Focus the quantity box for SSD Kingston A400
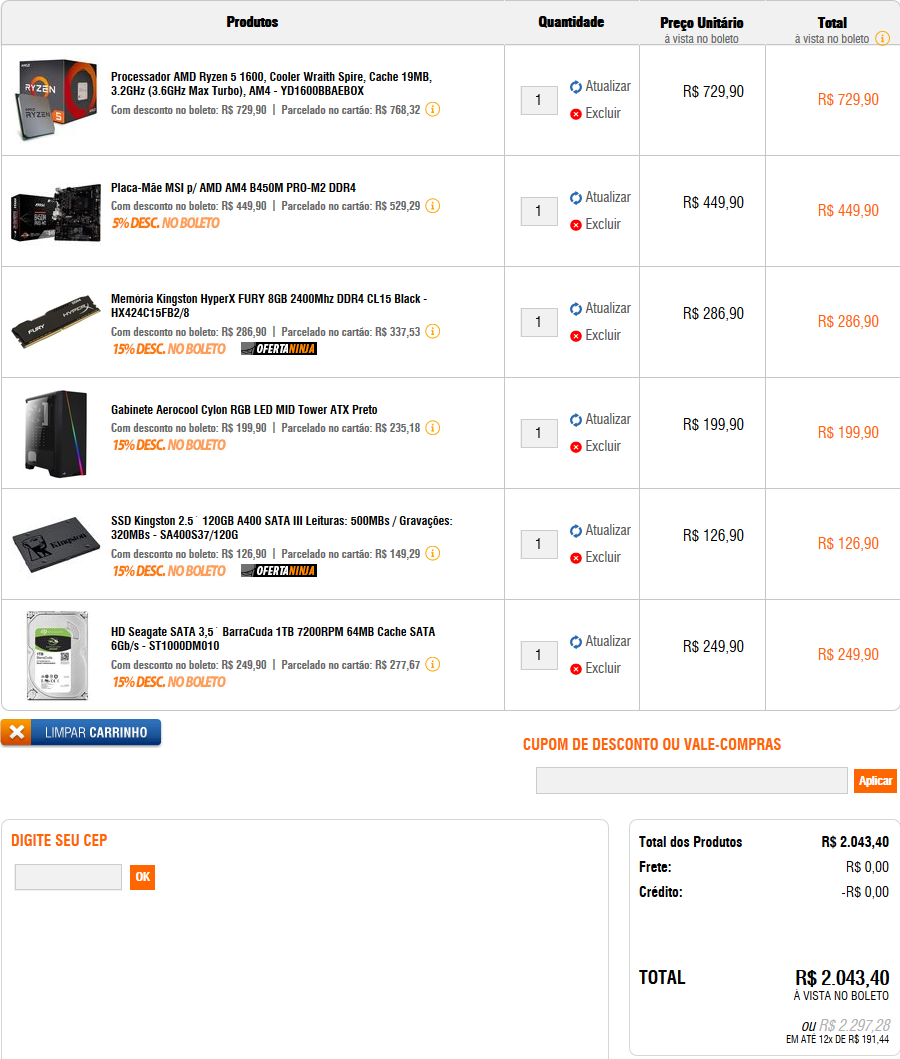Screen dimensions: 900x1059 539,544
